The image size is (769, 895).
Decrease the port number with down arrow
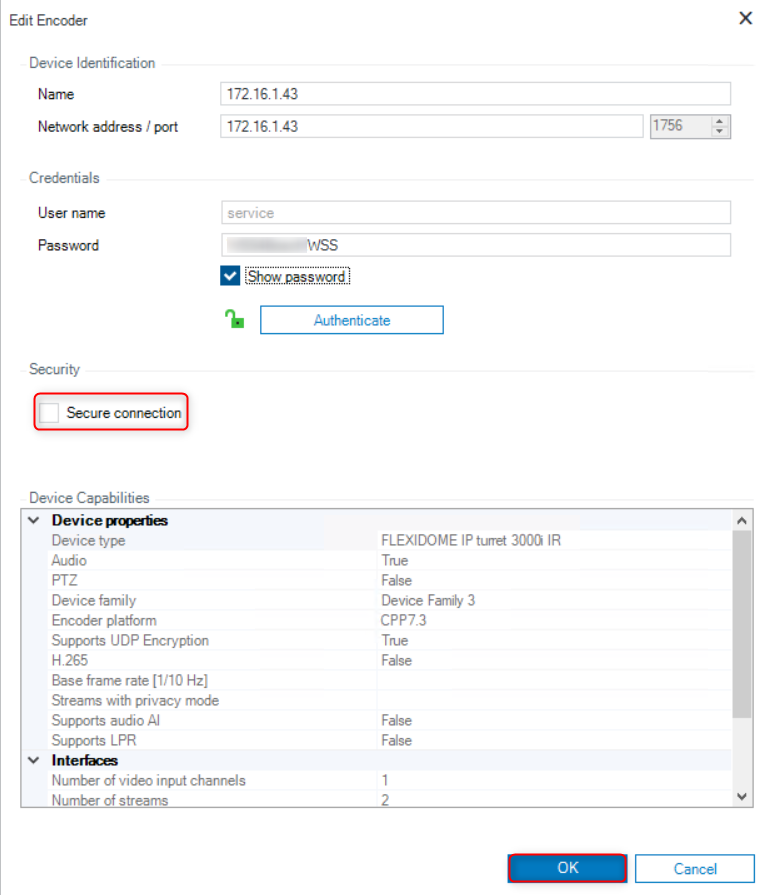pos(720,131)
